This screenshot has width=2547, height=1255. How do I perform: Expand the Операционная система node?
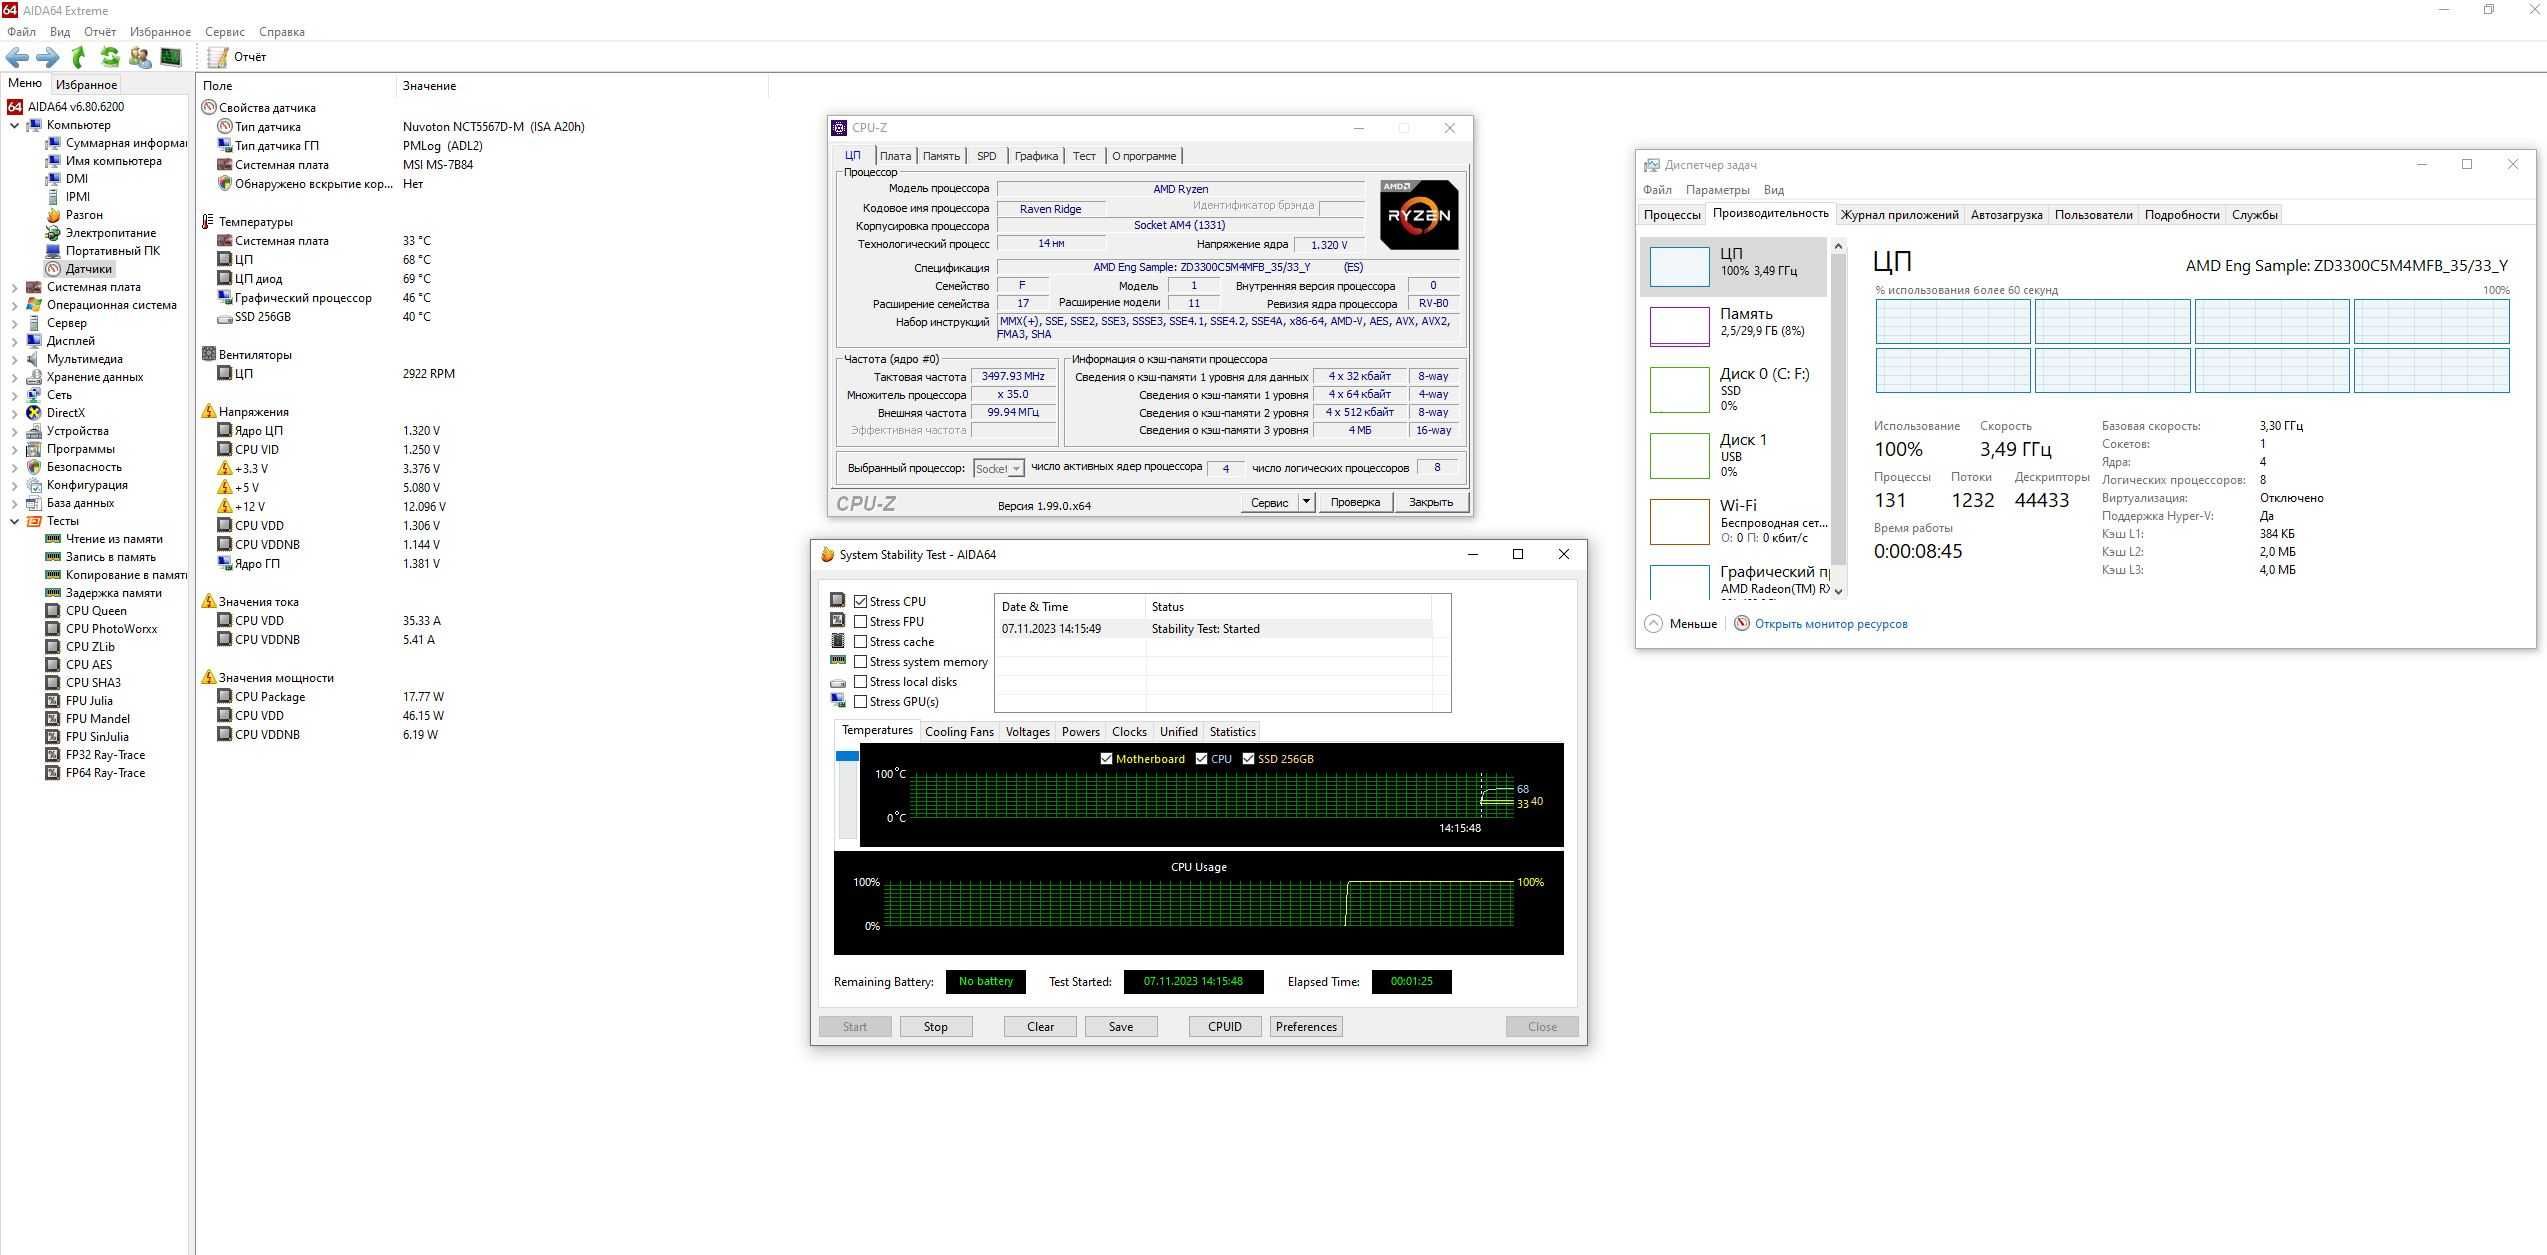point(14,306)
